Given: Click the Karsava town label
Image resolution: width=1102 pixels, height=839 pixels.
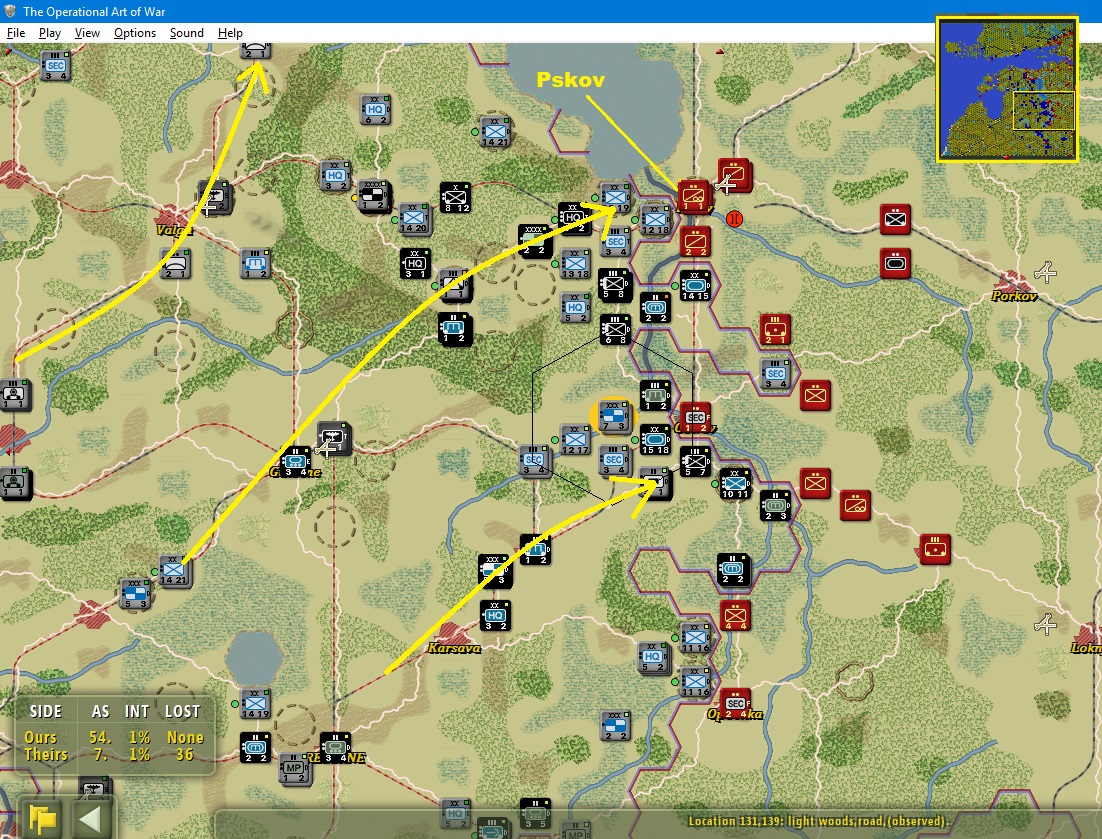Looking at the screenshot, I should point(454,648).
